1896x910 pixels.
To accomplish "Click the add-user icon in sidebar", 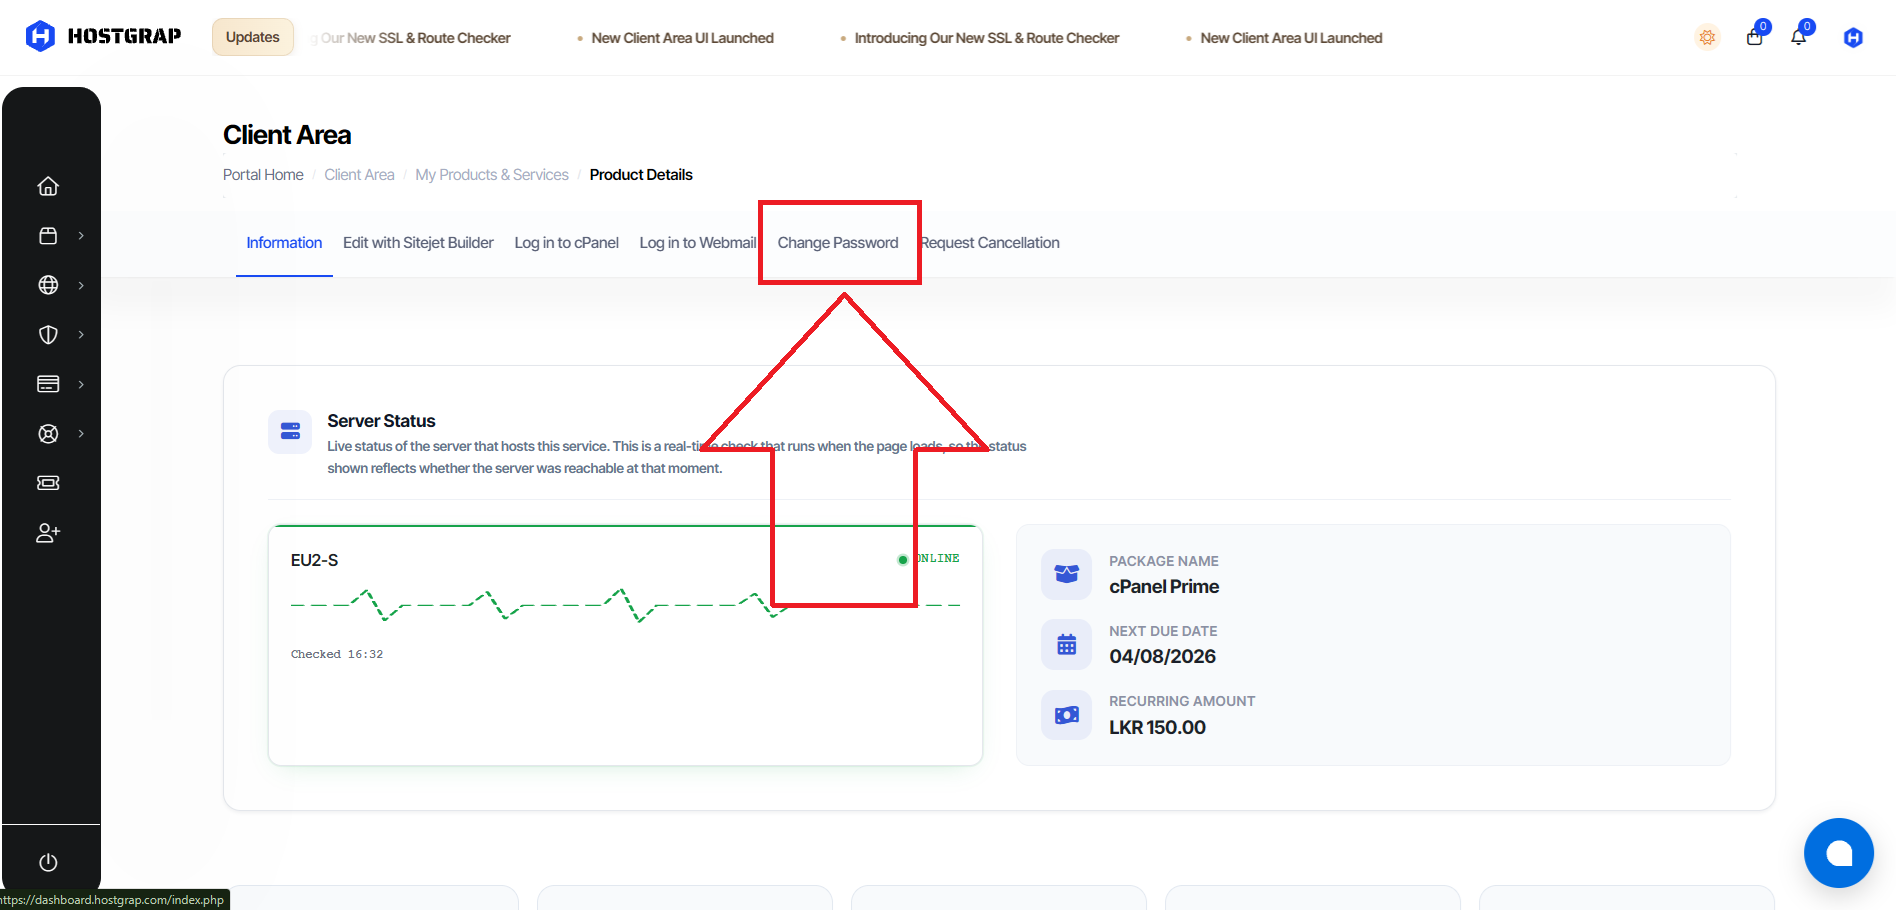I will click(x=48, y=532).
